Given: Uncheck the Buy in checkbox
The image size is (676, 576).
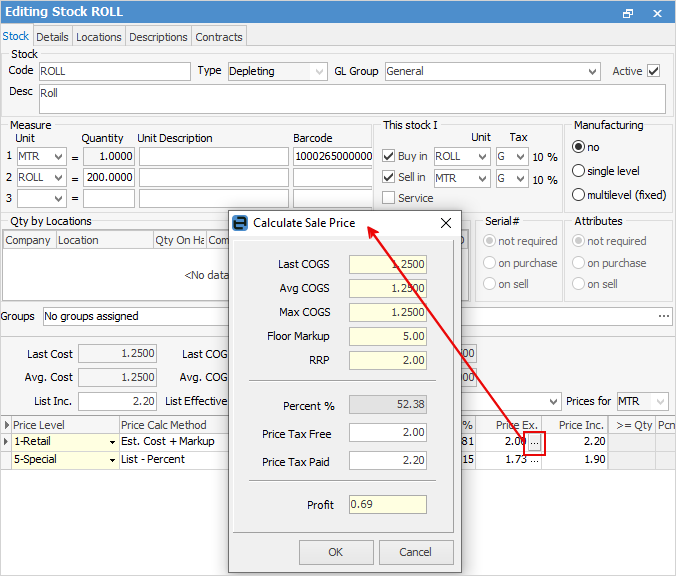Looking at the screenshot, I should click(389, 157).
